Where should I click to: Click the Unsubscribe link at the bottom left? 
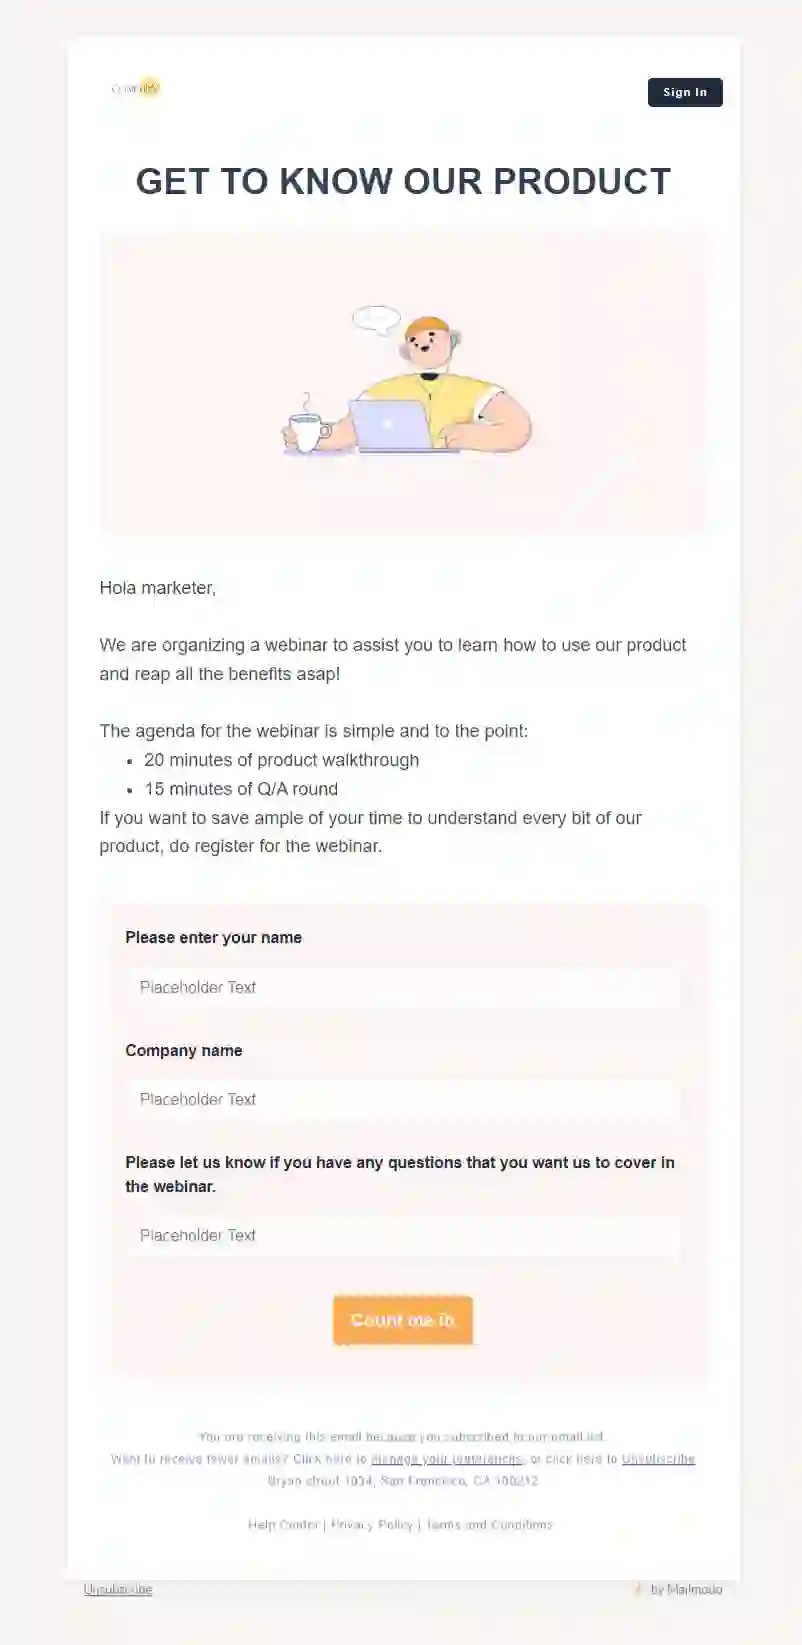117,1589
